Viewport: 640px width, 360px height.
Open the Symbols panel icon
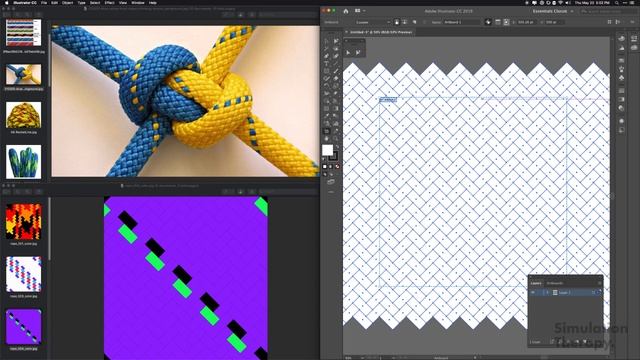(621, 77)
